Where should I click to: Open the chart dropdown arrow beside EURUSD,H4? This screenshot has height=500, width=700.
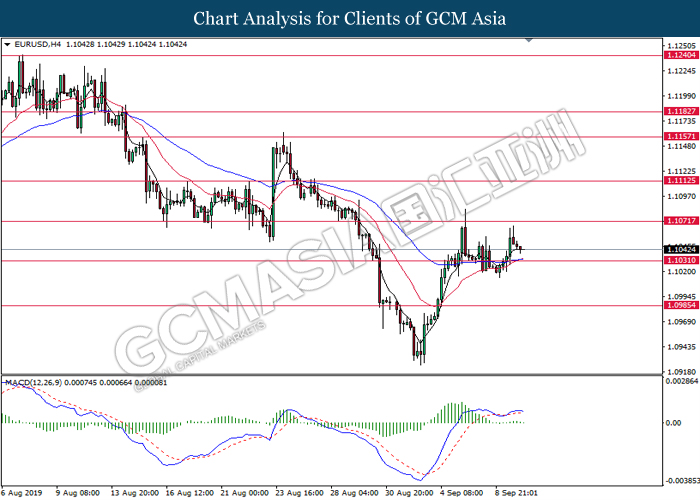click(x=8, y=45)
